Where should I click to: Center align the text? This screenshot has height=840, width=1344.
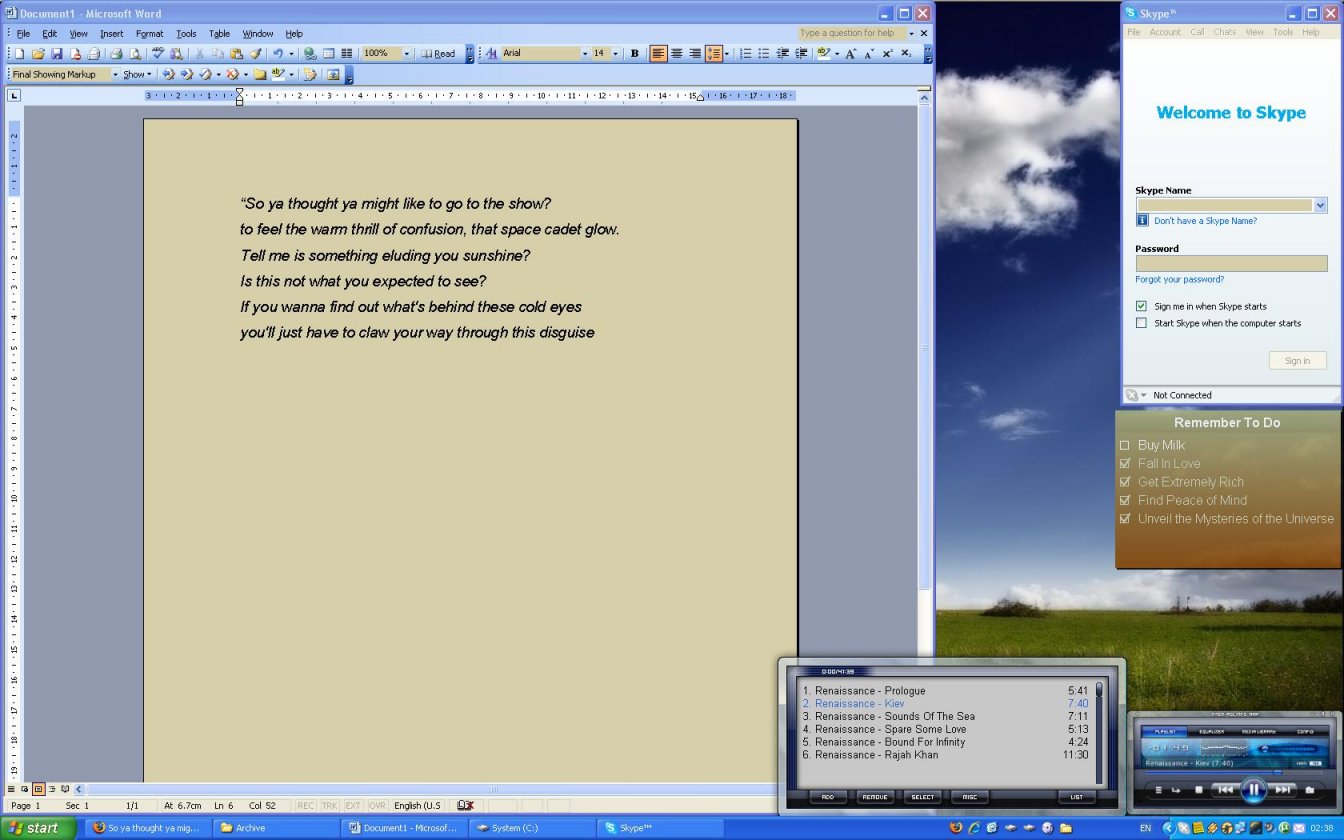677,53
